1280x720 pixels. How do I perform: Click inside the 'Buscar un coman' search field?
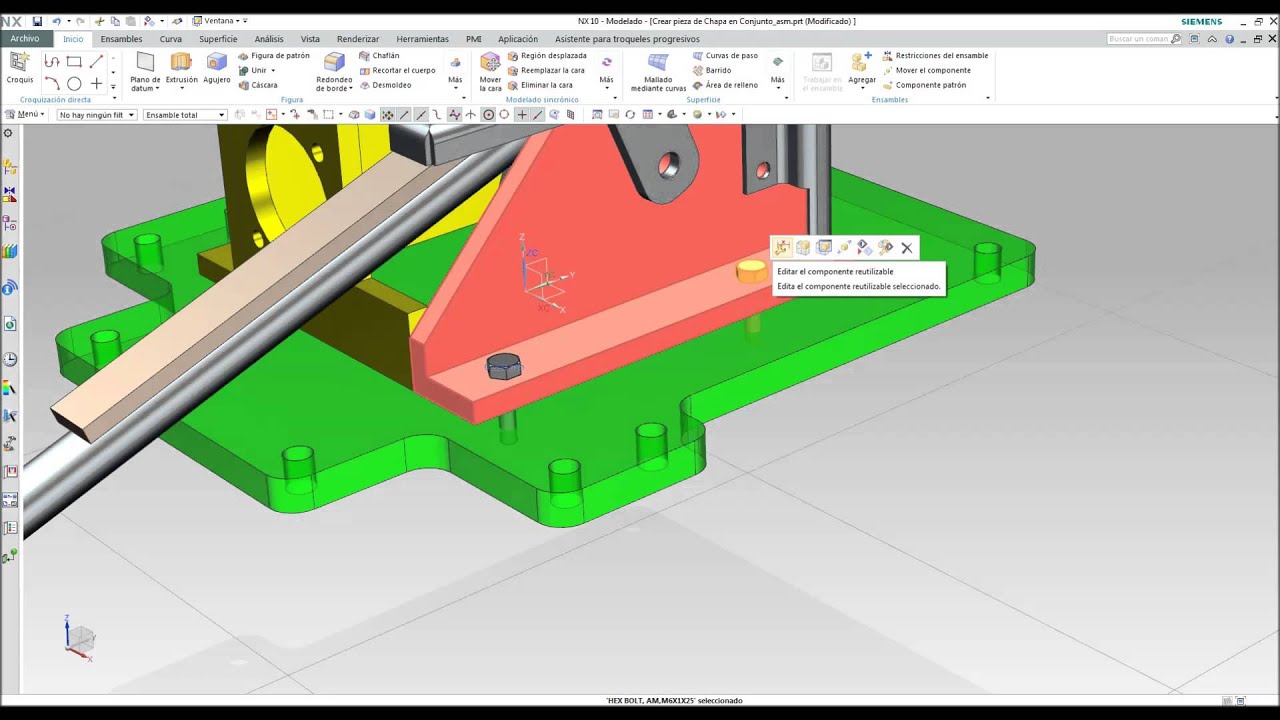tap(1138, 39)
